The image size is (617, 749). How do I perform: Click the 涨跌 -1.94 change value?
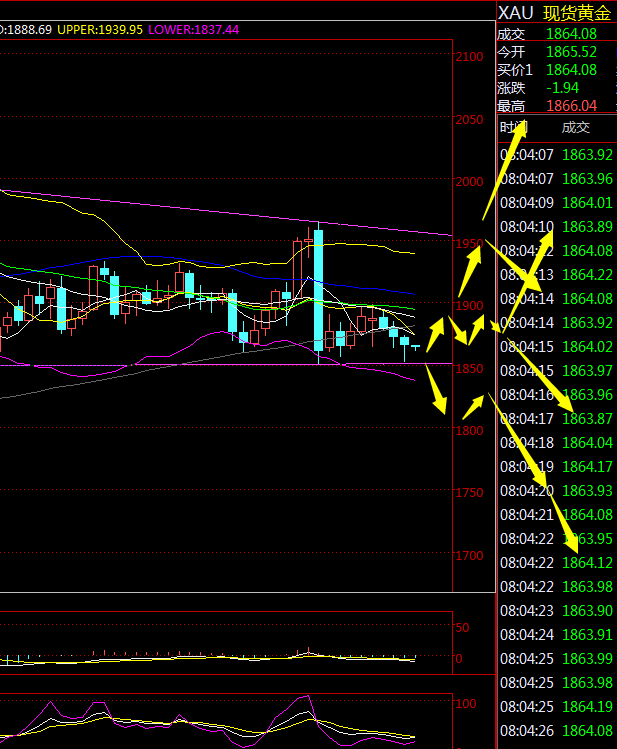[561, 88]
